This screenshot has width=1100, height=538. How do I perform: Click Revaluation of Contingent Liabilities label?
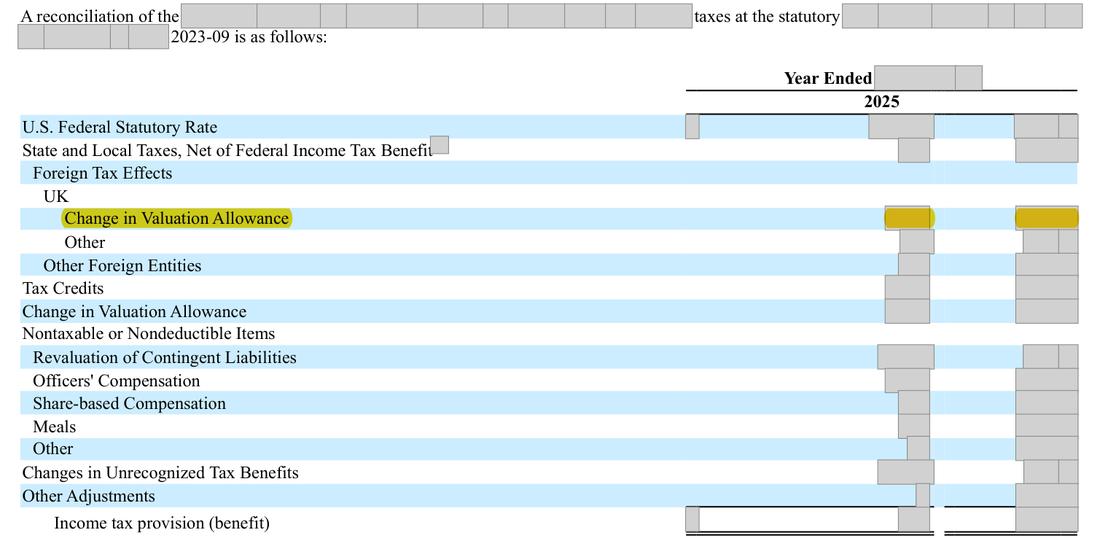coord(165,358)
